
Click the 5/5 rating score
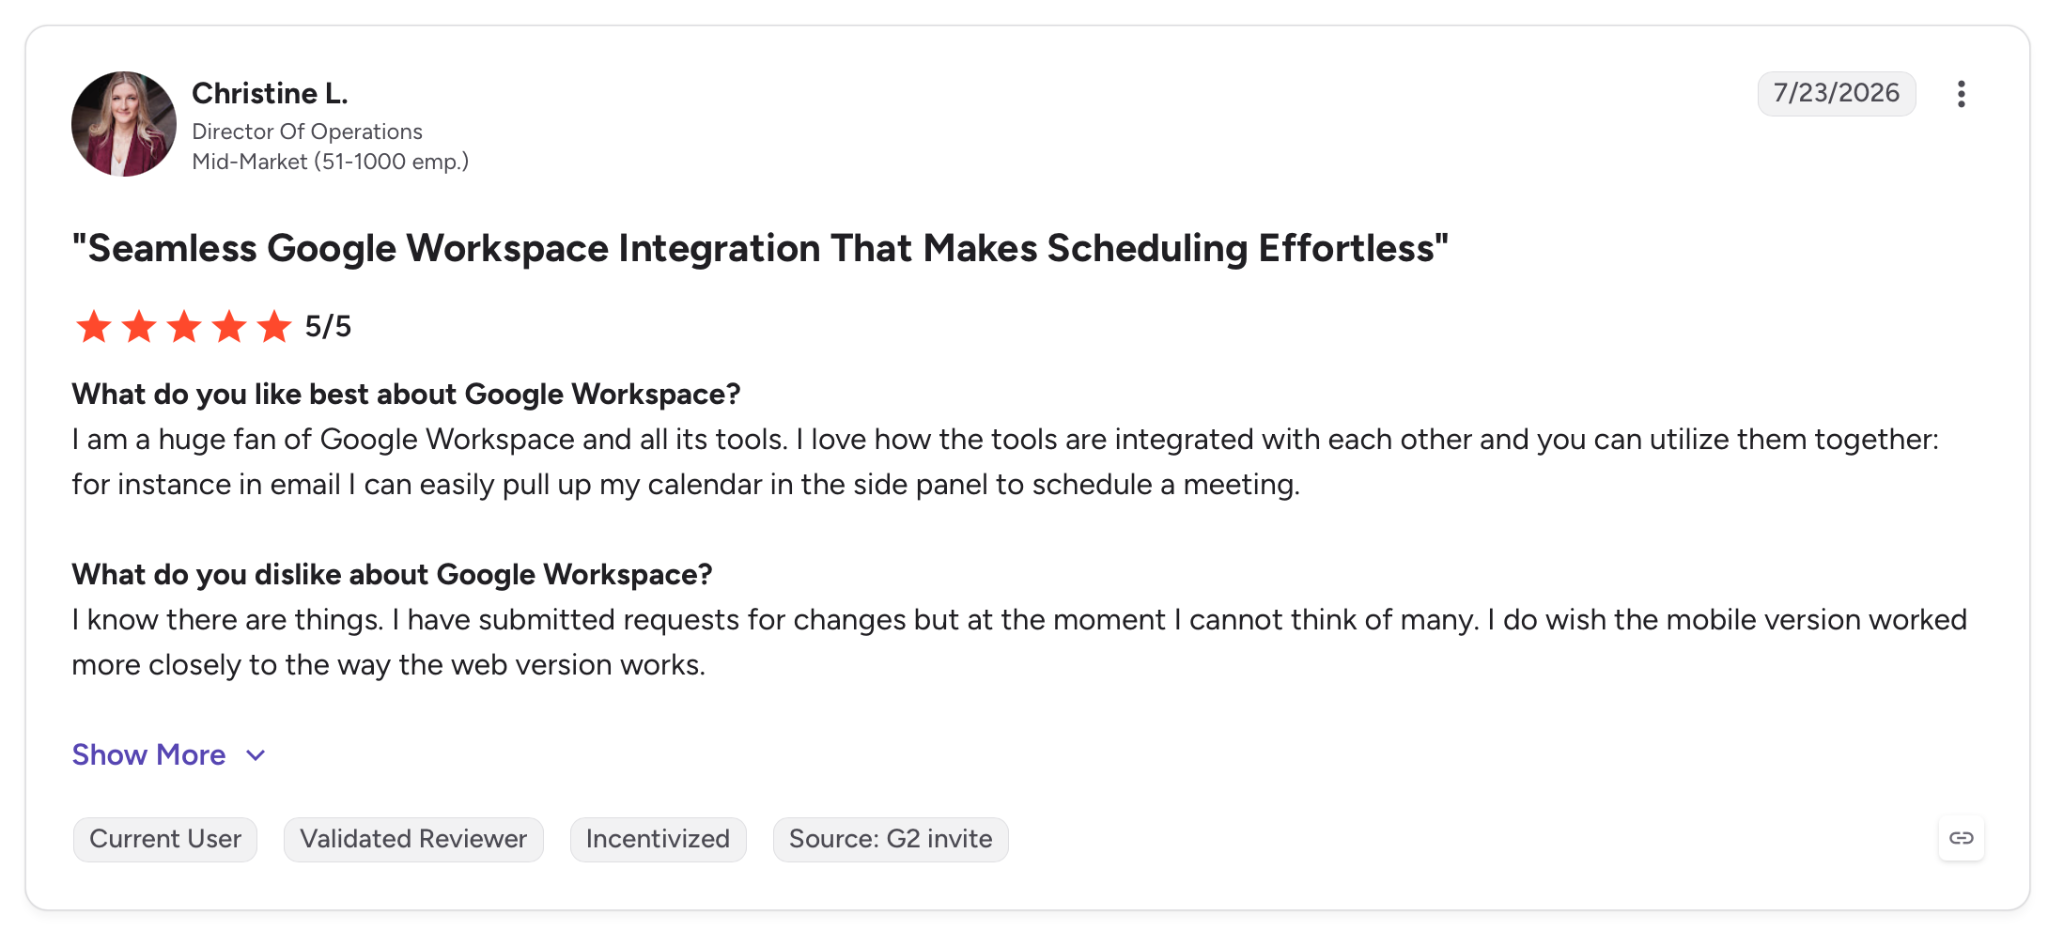(328, 326)
